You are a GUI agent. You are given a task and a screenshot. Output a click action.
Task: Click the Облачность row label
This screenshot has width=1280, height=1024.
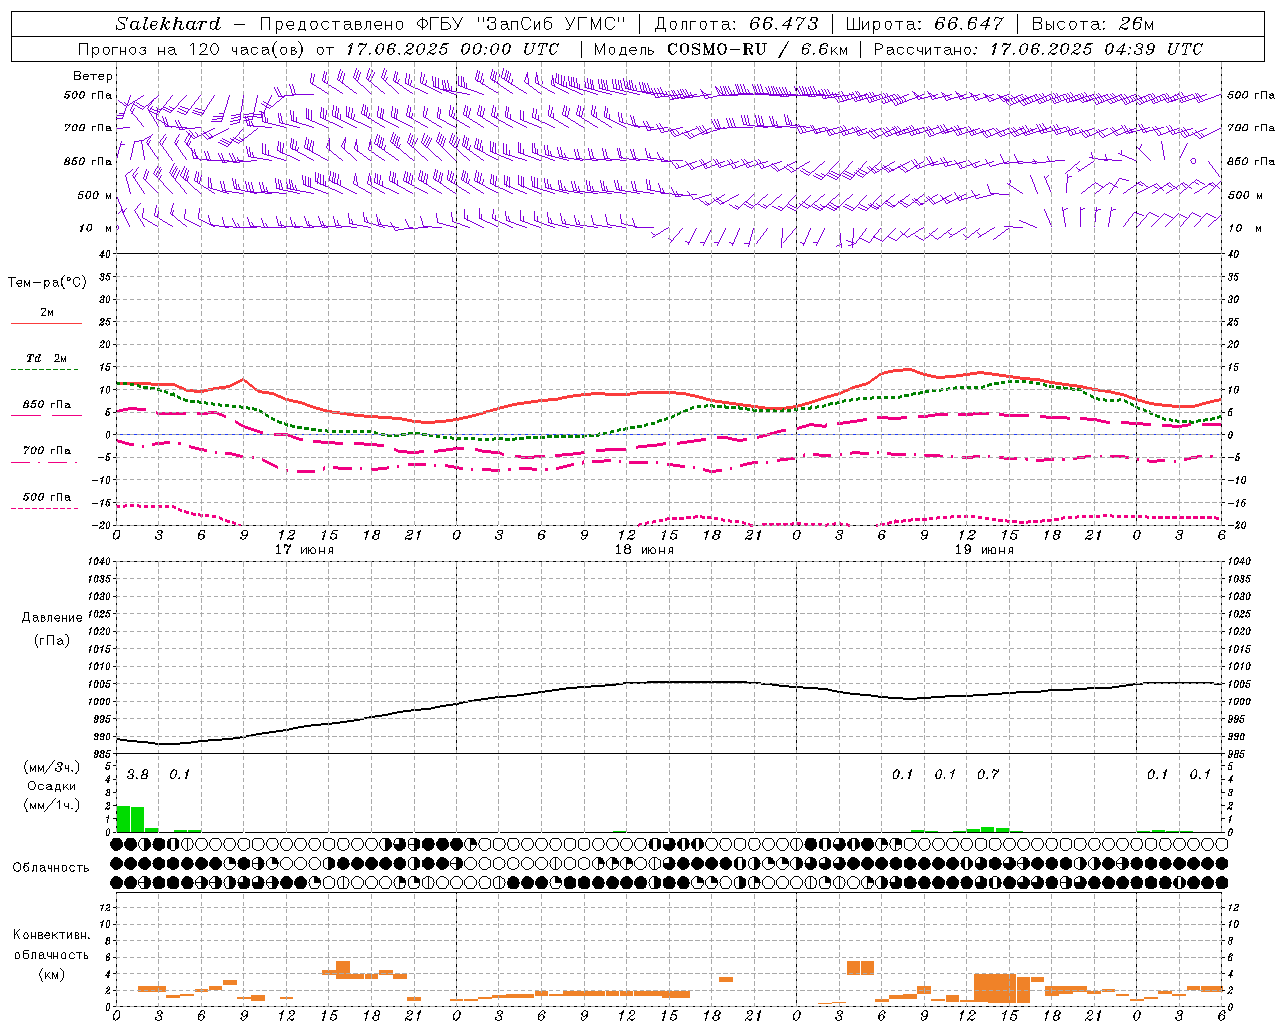coord(51,867)
